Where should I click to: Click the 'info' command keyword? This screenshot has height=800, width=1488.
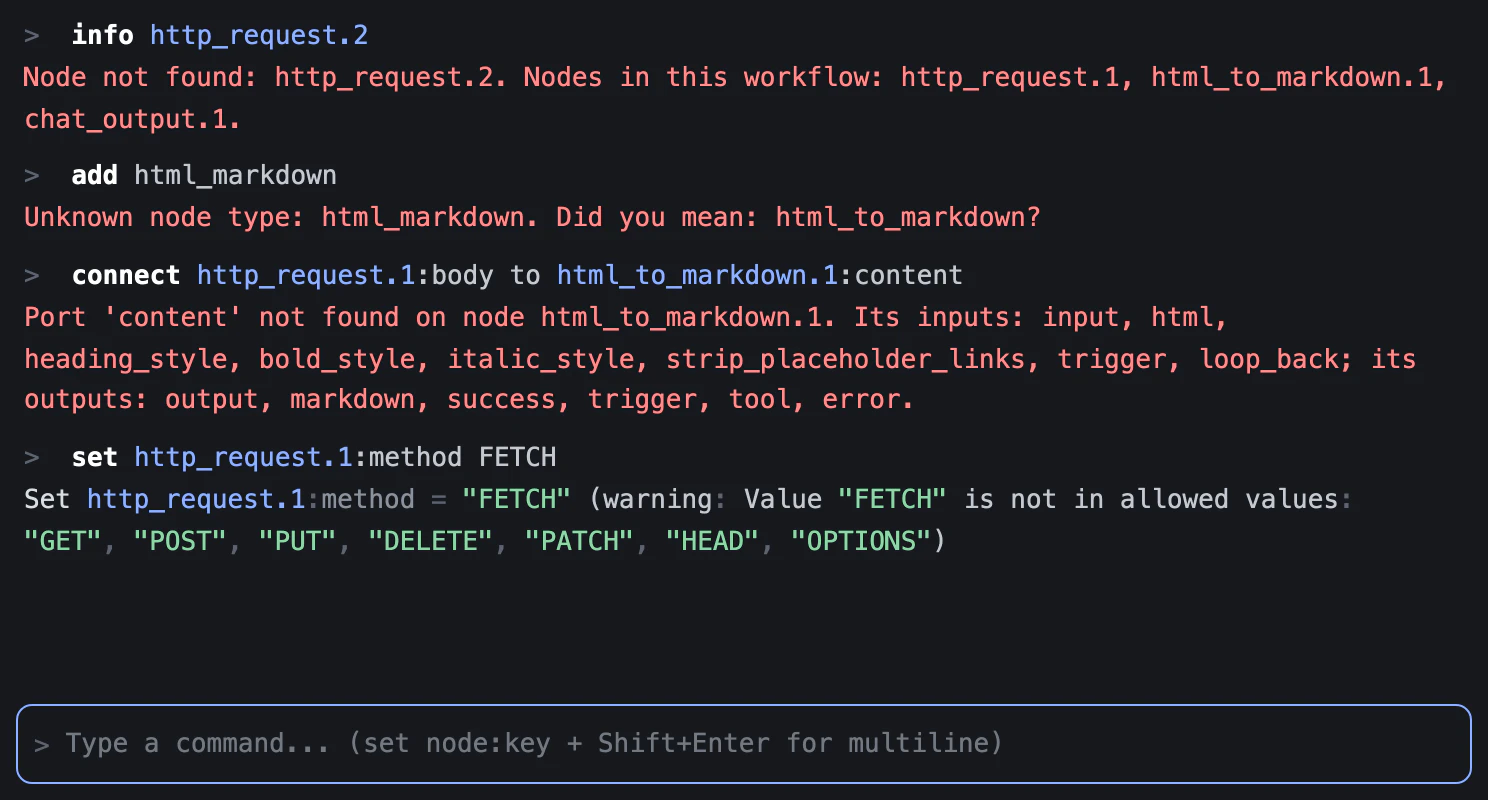click(x=102, y=36)
